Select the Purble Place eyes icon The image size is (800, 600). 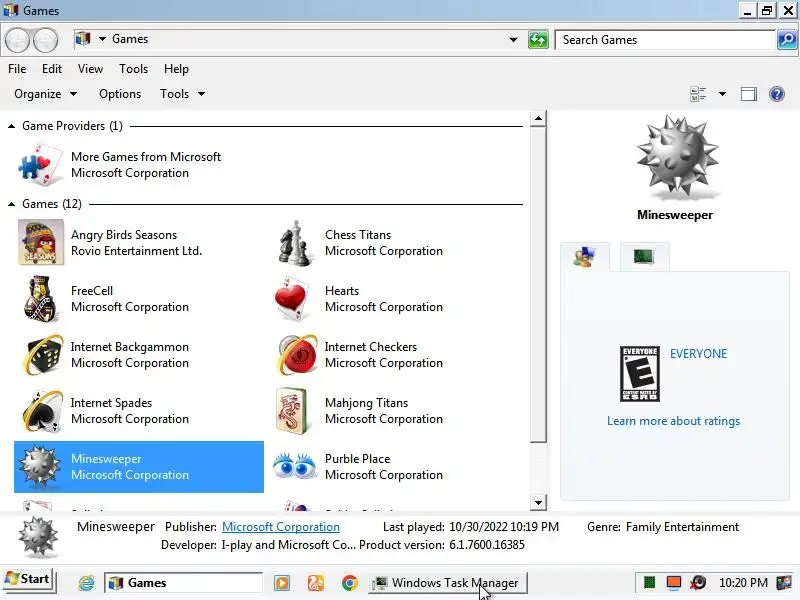pos(295,465)
